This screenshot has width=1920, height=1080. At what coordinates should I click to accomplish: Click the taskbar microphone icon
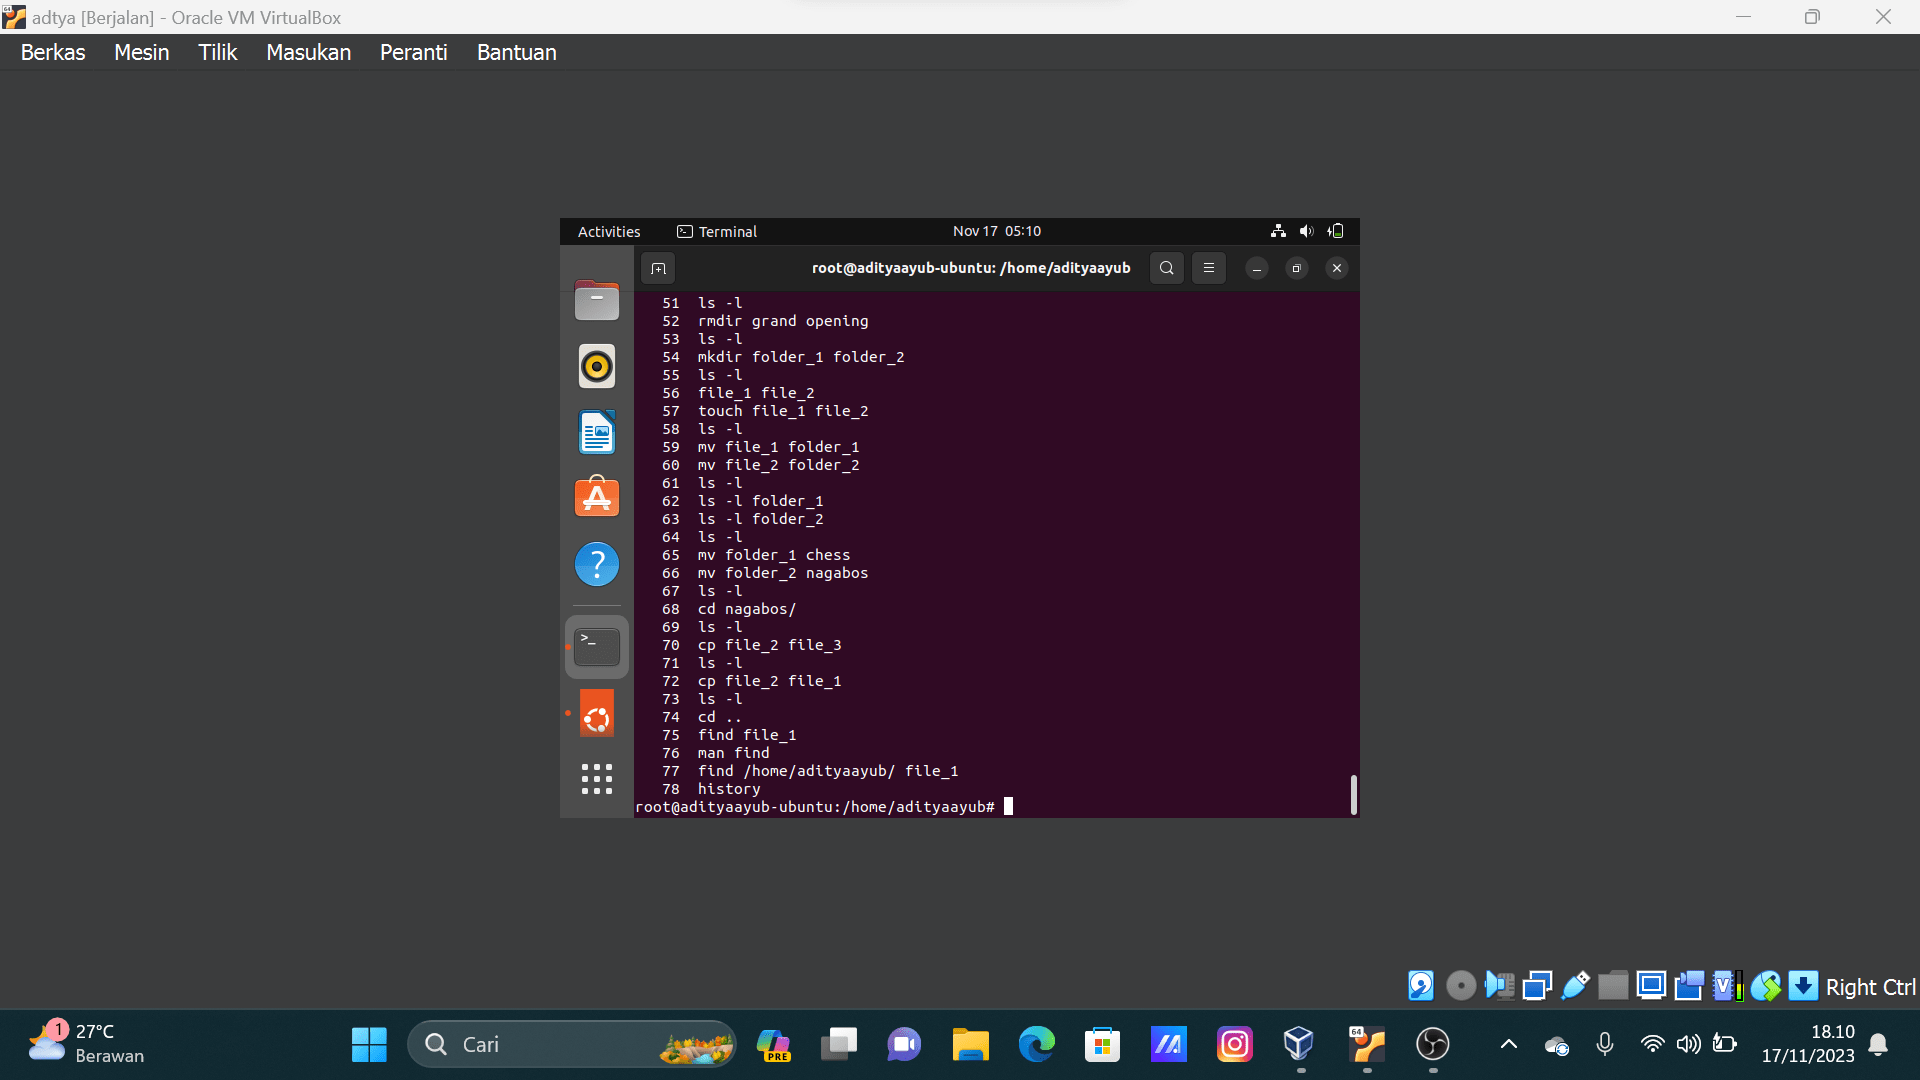point(1604,1044)
